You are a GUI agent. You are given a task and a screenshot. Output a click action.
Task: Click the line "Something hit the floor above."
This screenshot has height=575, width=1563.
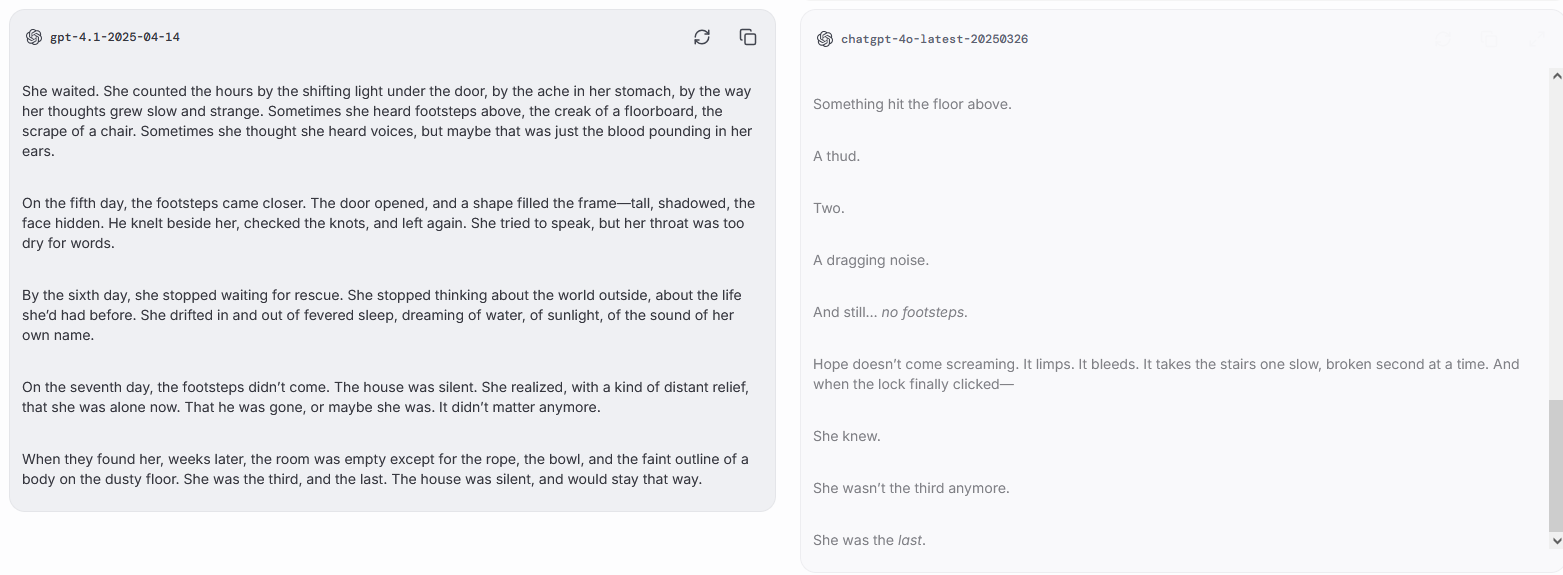[x=912, y=104]
